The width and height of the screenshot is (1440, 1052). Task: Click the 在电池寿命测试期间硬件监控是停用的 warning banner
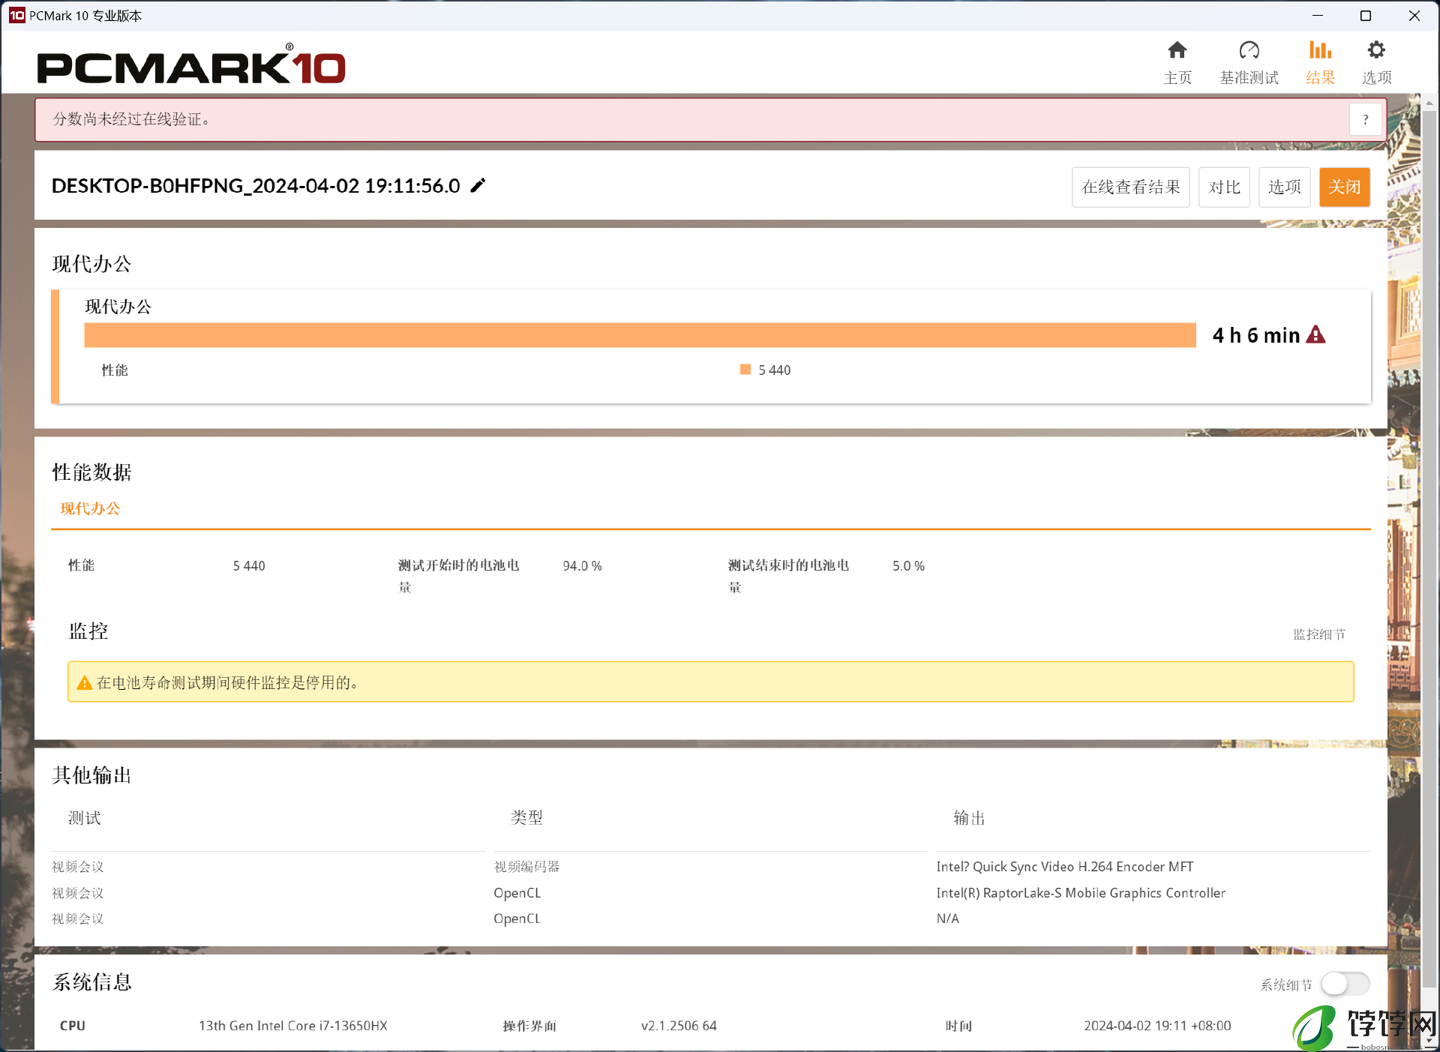710,682
